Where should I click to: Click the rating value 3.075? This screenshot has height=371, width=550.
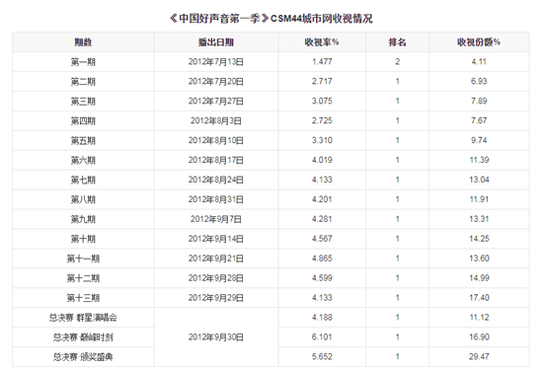click(x=322, y=101)
